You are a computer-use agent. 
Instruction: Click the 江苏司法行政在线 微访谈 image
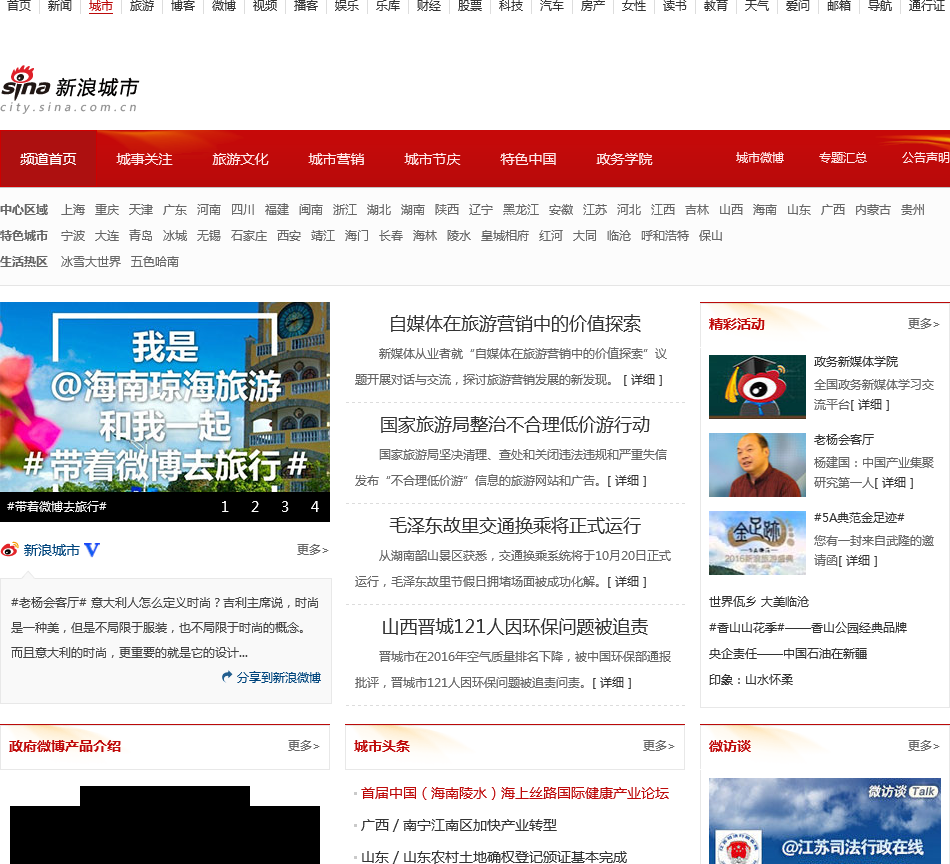(825, 821)
